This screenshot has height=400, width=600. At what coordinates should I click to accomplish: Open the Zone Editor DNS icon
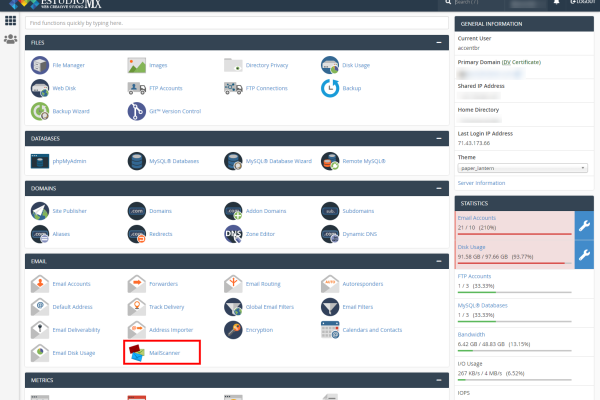(x=234, y=235)
